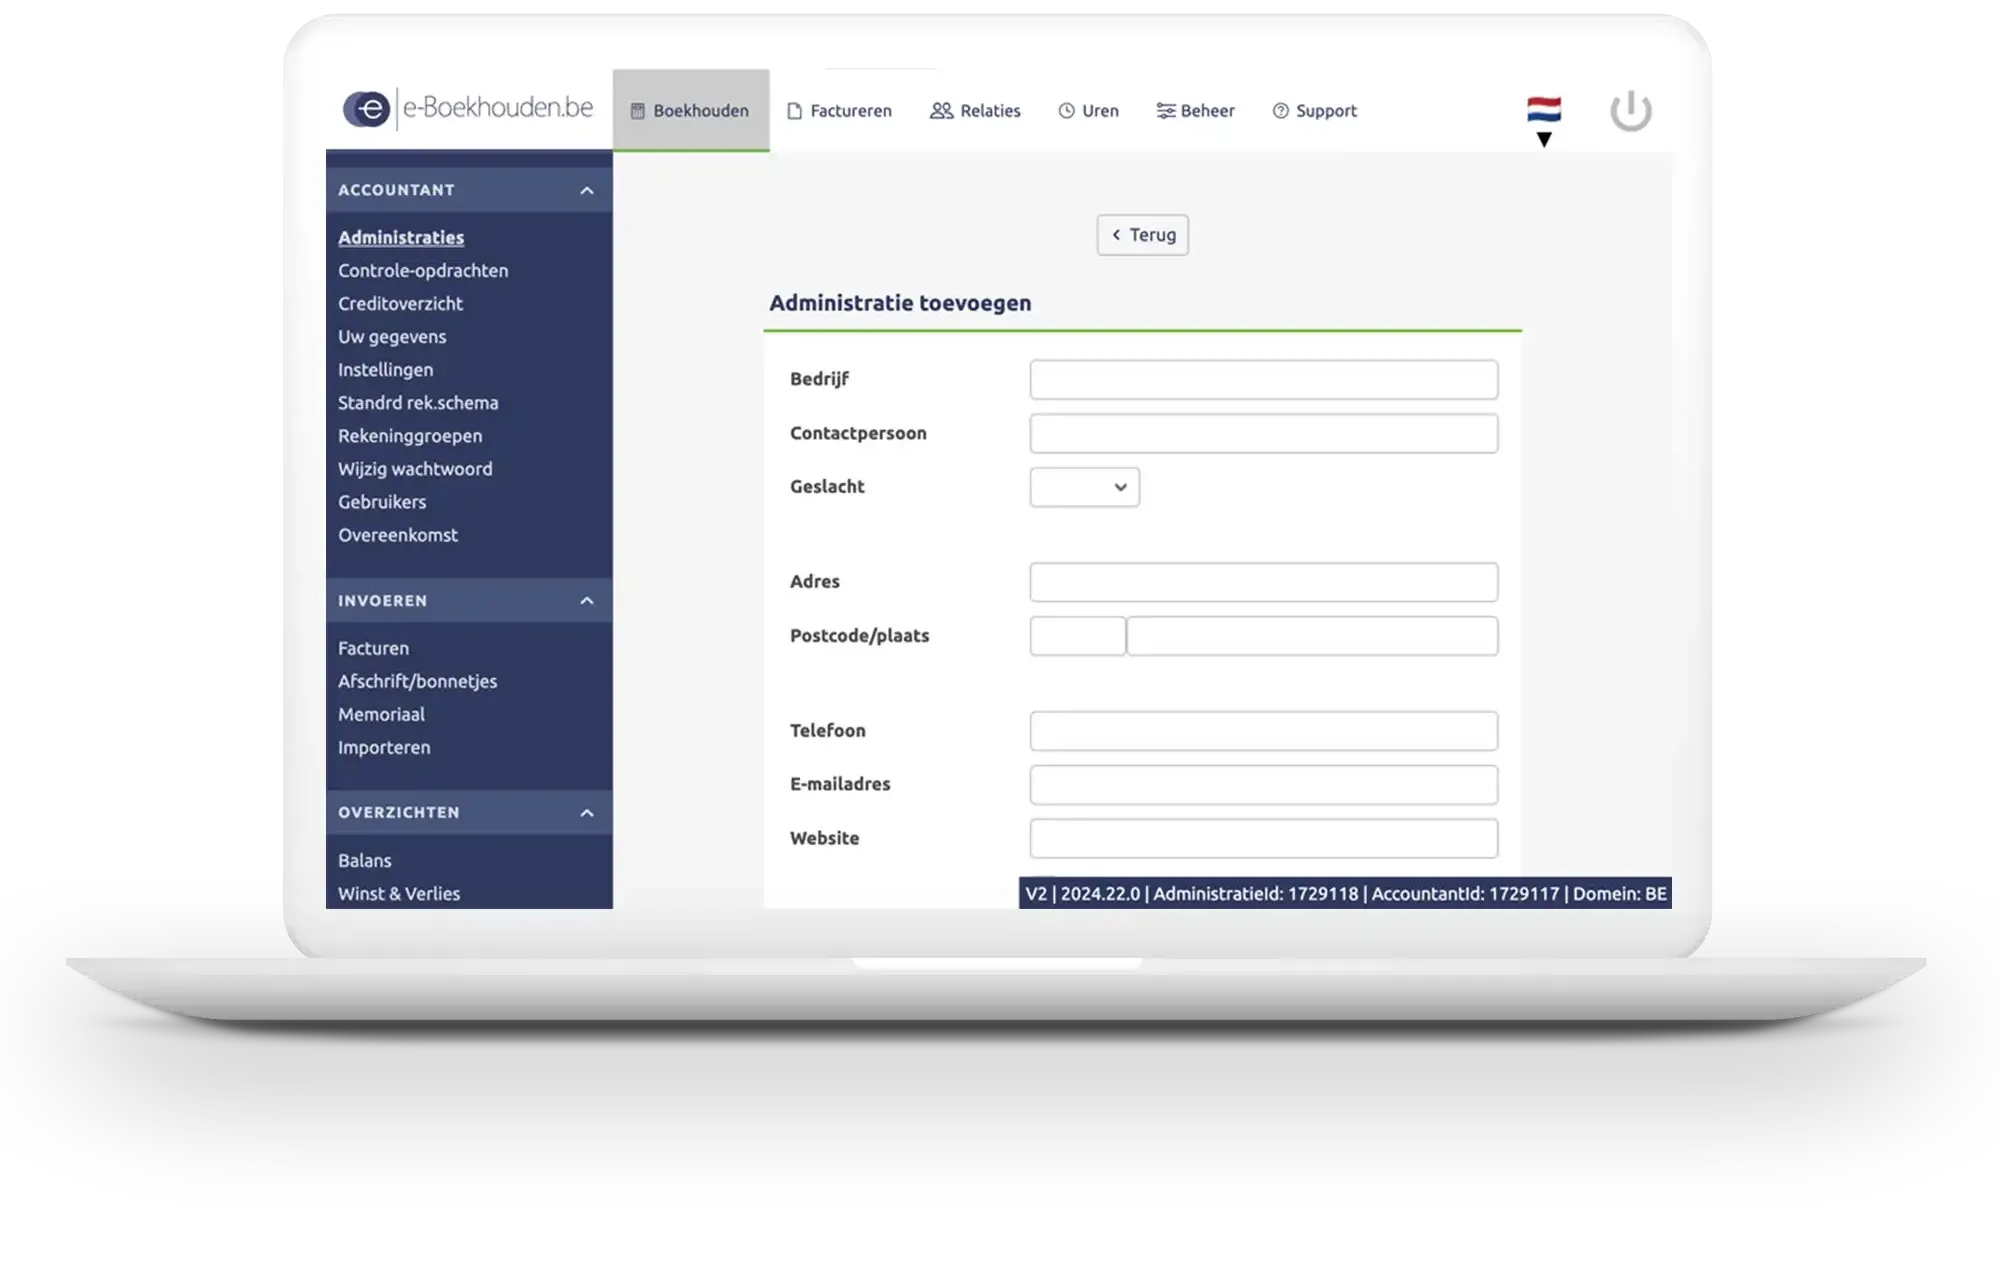Open Afschrift/bonnetjes under Invoeren

(x=417, y=681)
